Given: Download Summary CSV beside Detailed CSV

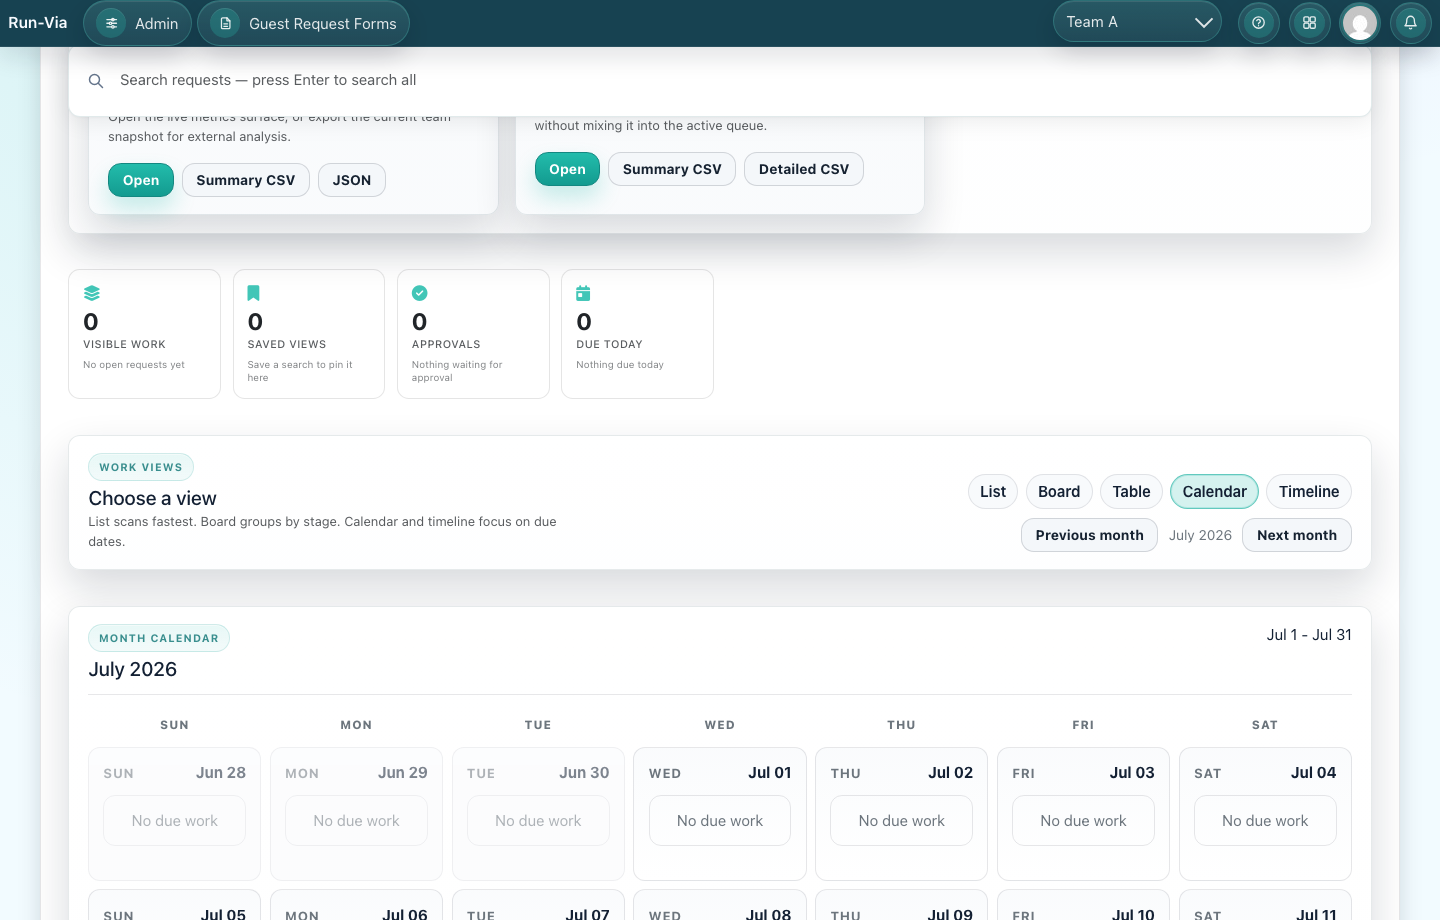Looking at the screenshot, I should click(x=672, y=169).
